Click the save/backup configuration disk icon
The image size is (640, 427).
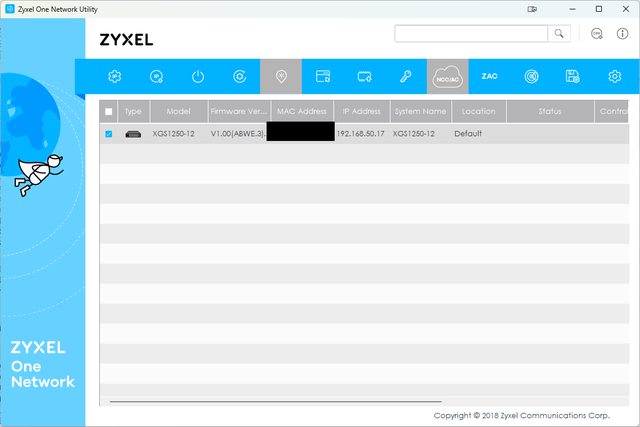(572, 76)
